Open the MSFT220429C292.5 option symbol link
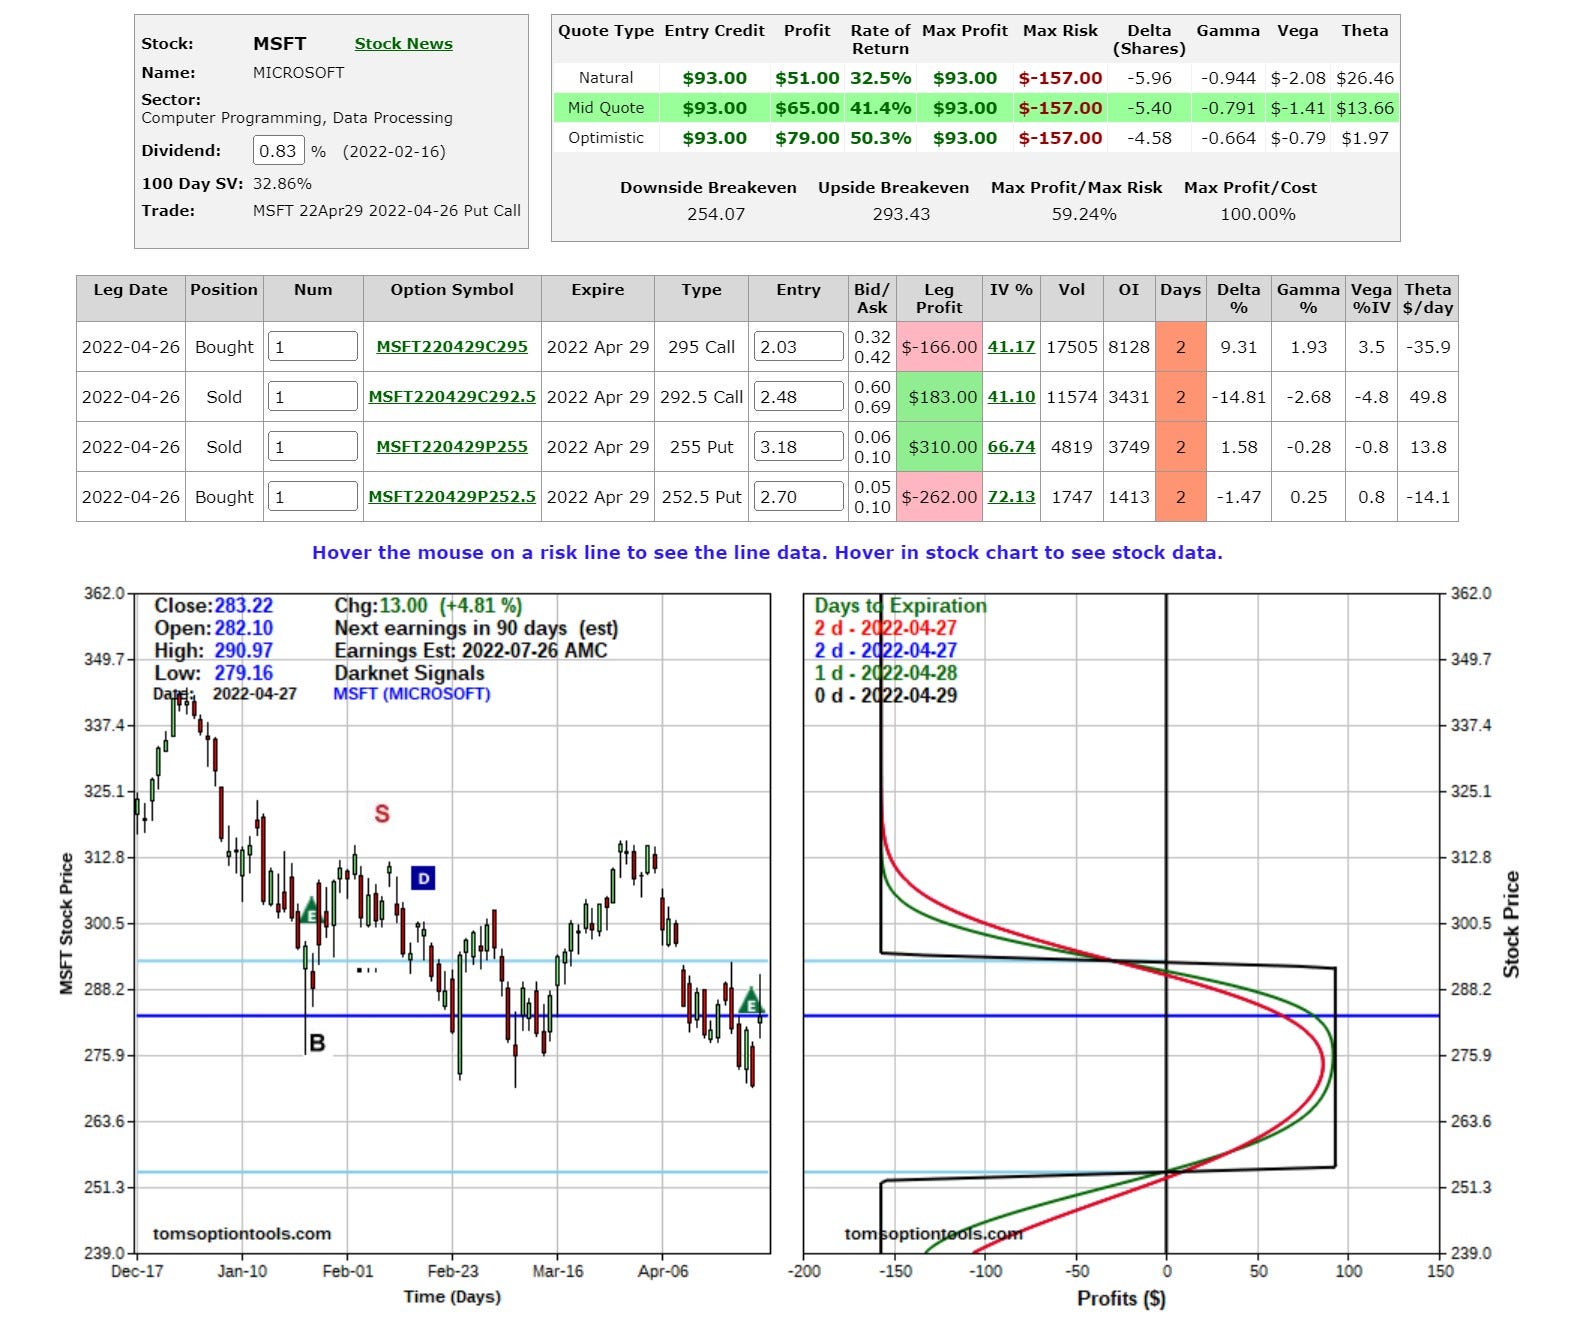This screenshot has height=1332, width=1590. (452, 397)
